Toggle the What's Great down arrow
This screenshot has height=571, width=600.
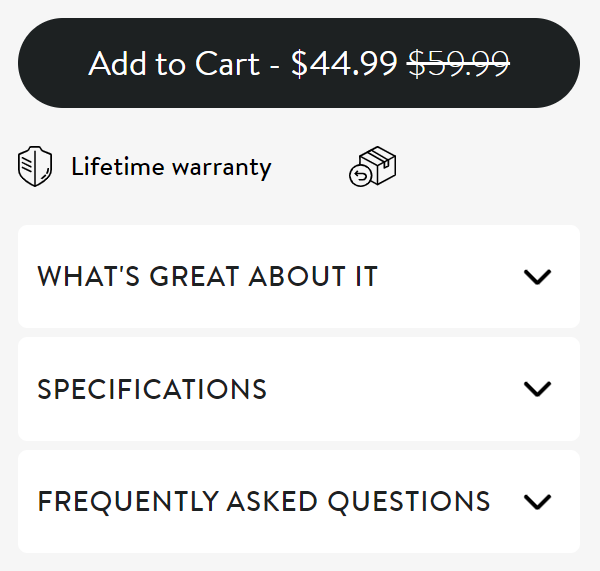click(537, 277)
